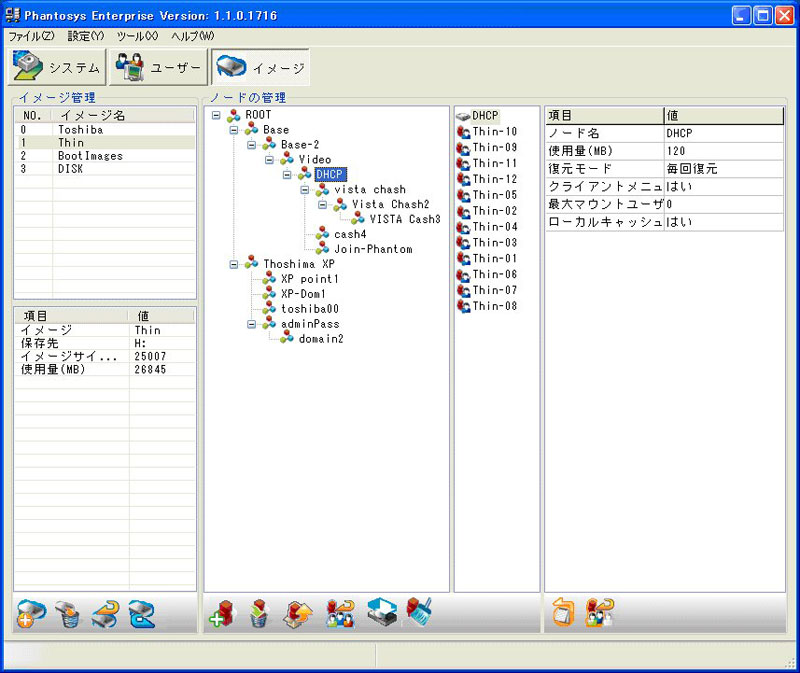Image resolution: width=800 pixels, height=673 pixels.
Task: Click the orange notepad refresh icon
Action: pos(563,612)
